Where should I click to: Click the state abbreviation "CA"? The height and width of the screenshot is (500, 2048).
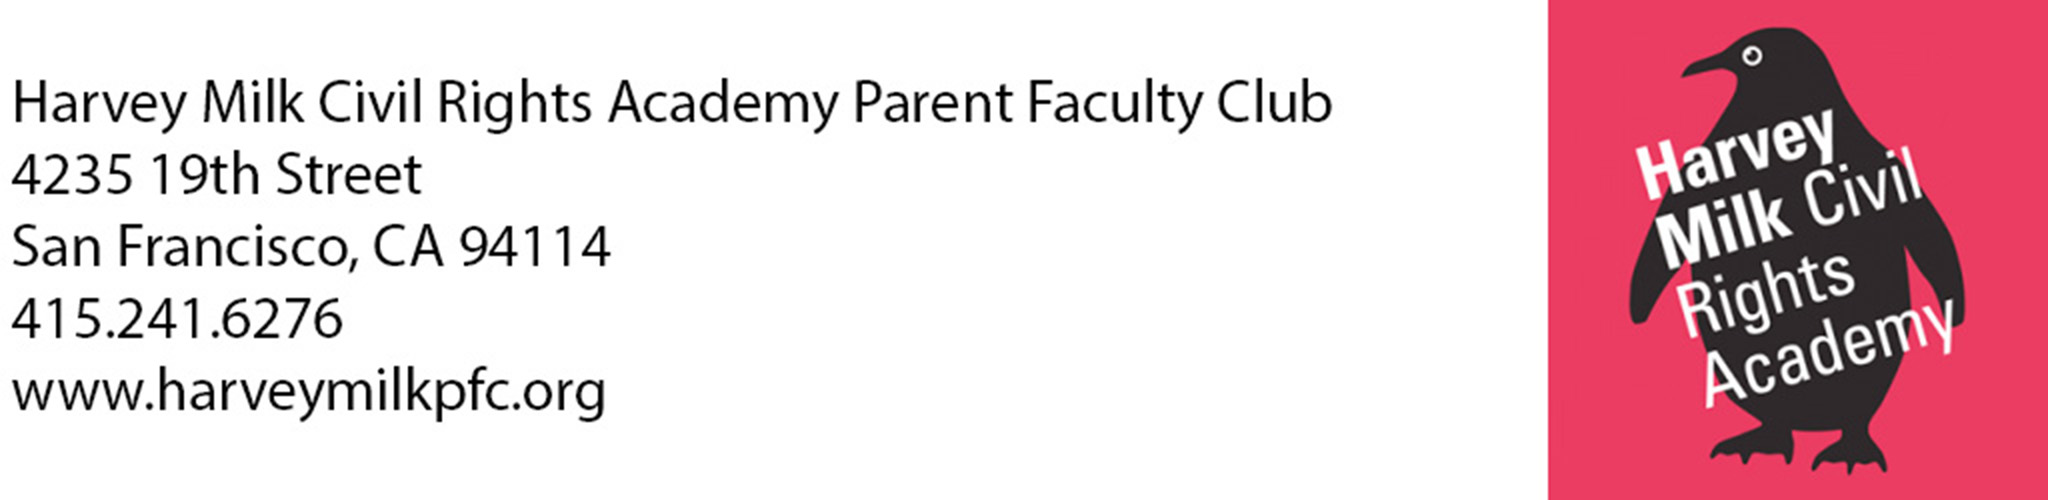tap(408, 246)
